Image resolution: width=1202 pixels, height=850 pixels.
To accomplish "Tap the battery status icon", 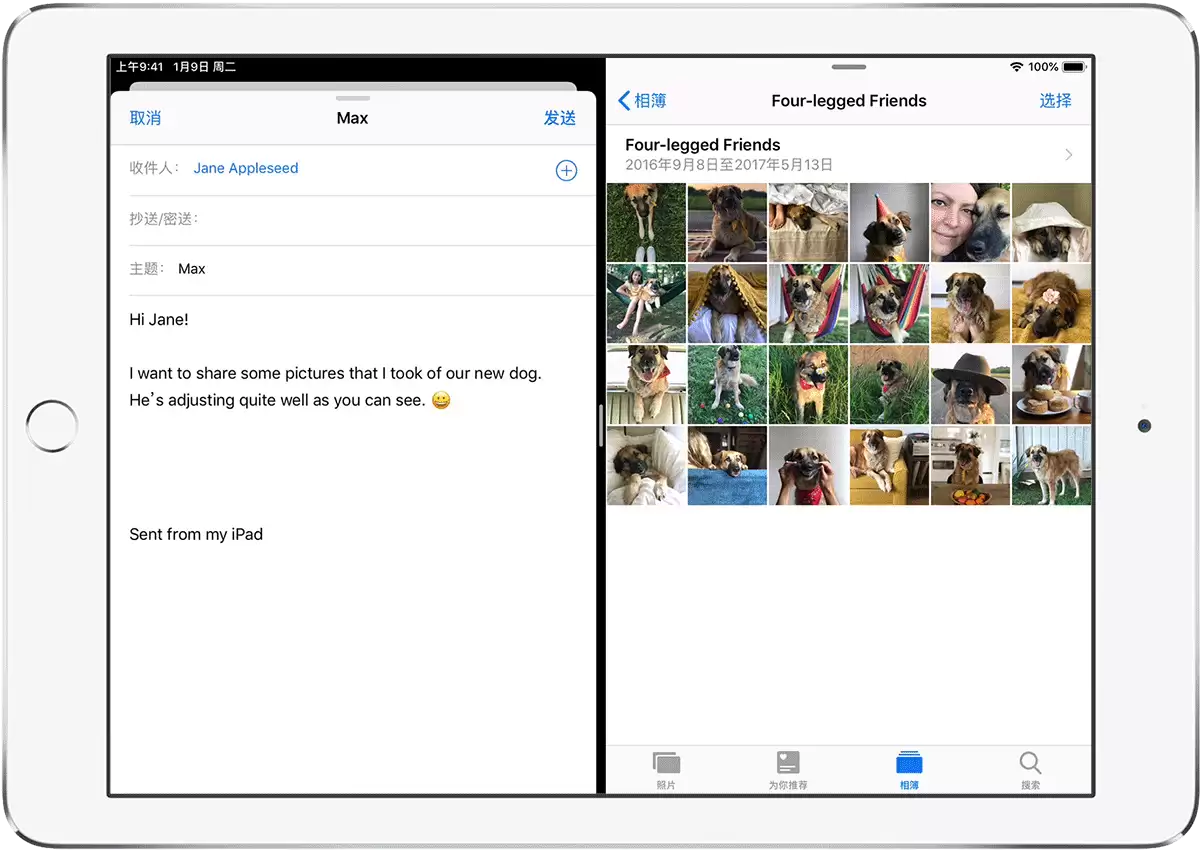I will 1075,67.
